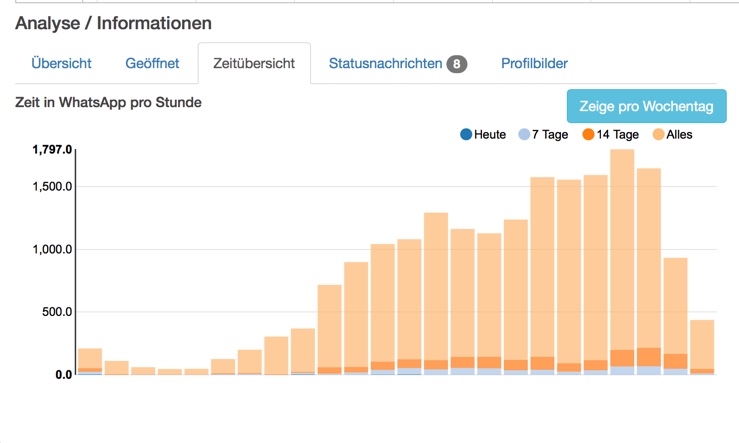Click the Analyse / Informationen heading
Screen dimensions: 739x443
point(113,23)
